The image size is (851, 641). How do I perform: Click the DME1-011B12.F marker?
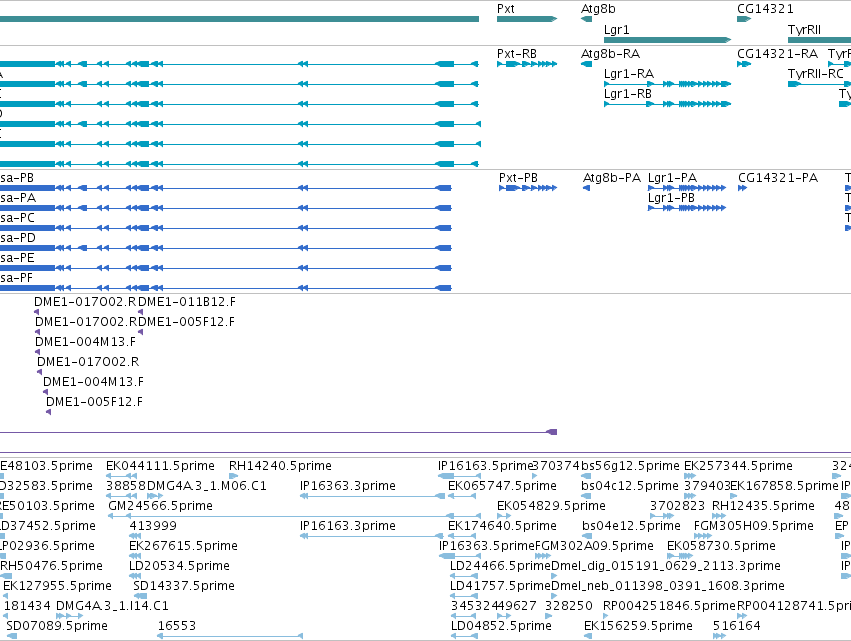141,312
